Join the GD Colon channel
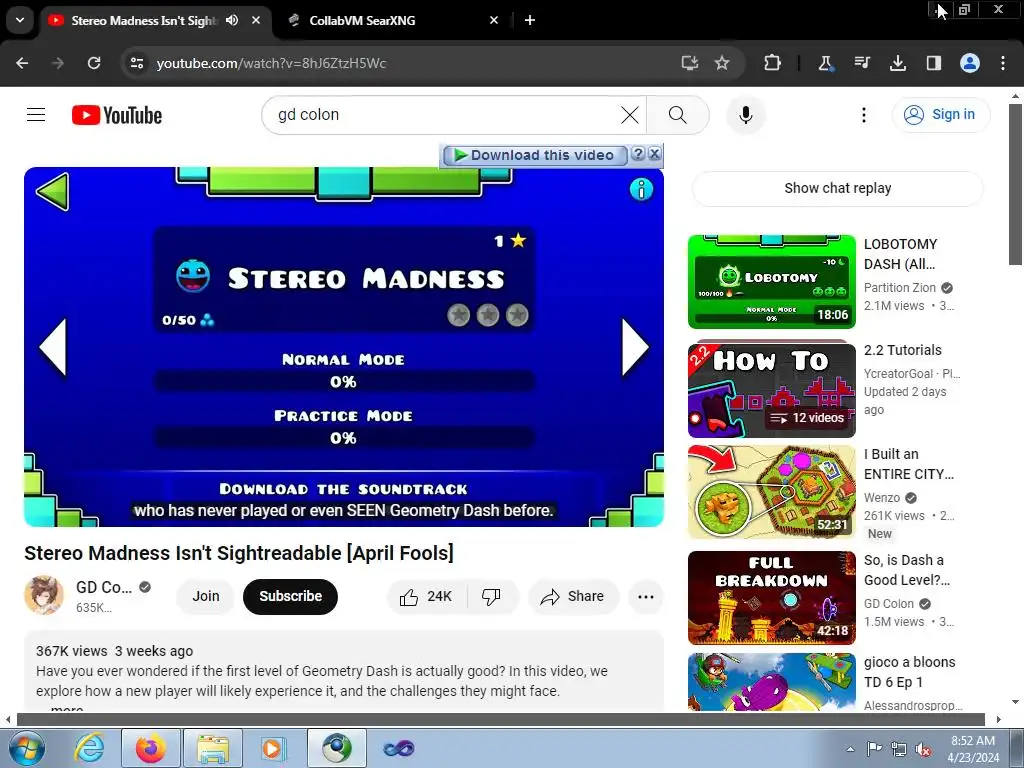 [206, 596]
